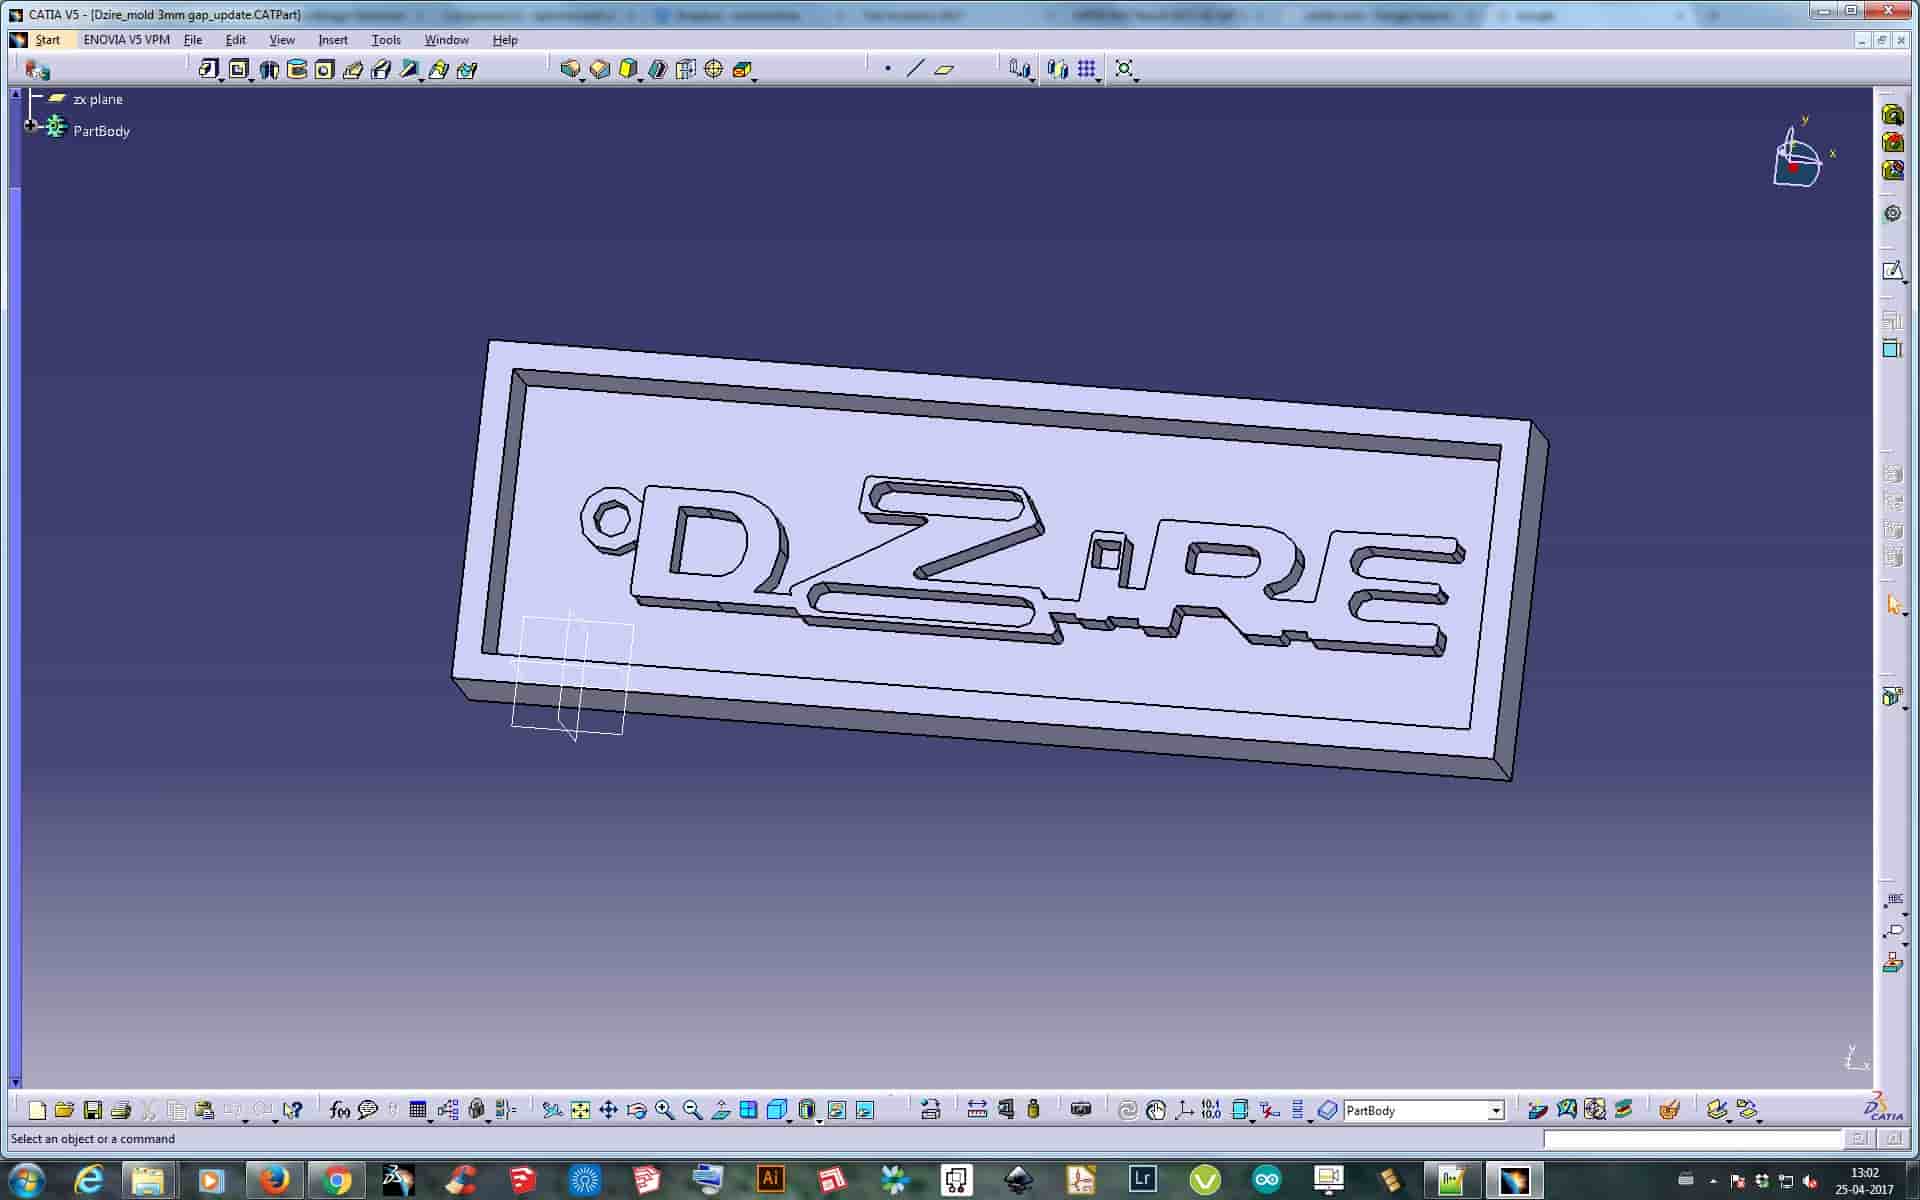Select the Mirror tool
The height and width of the screenshot is (1200, 1920).
click(1058, 69)
